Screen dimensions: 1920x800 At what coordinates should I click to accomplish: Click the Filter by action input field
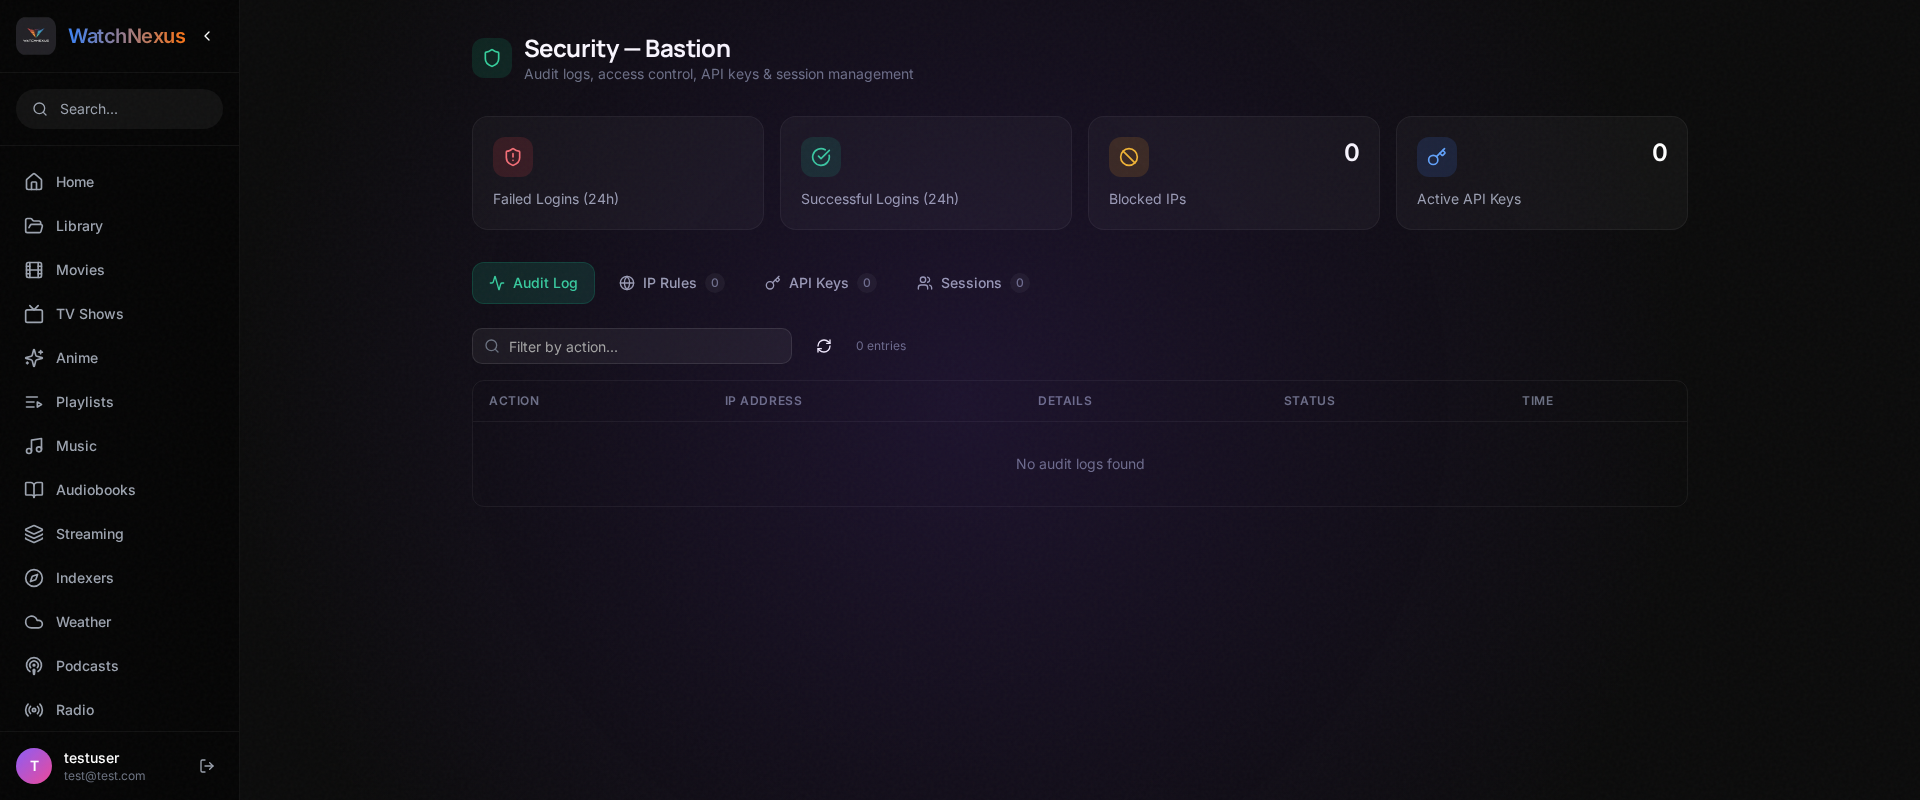tap(640, 346)
